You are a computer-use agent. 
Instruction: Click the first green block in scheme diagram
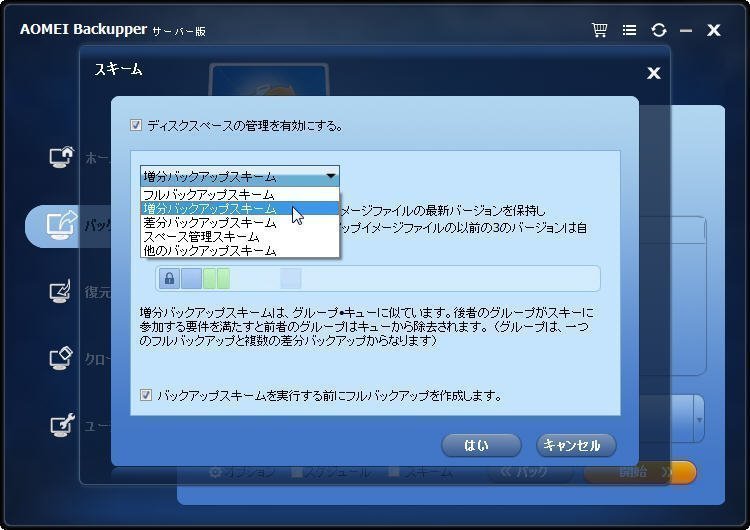point(210,278)
